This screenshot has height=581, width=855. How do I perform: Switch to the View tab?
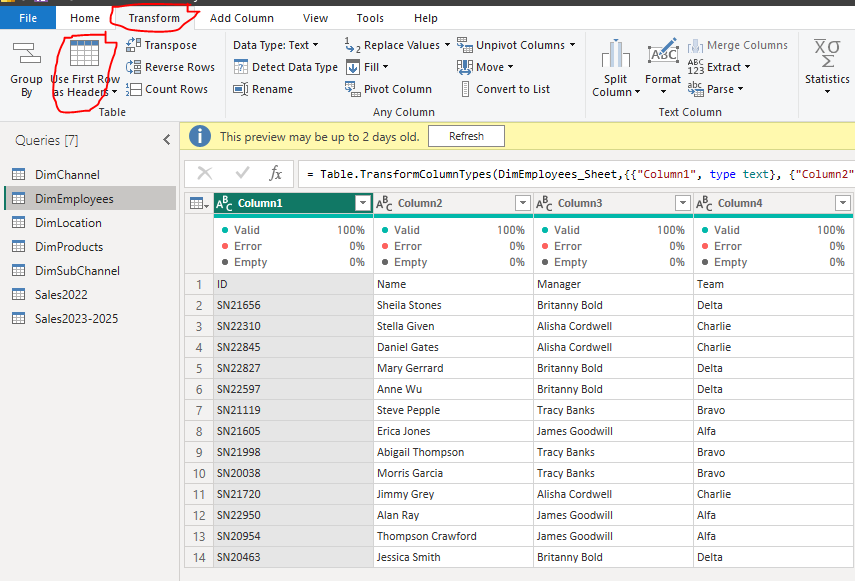315,18
